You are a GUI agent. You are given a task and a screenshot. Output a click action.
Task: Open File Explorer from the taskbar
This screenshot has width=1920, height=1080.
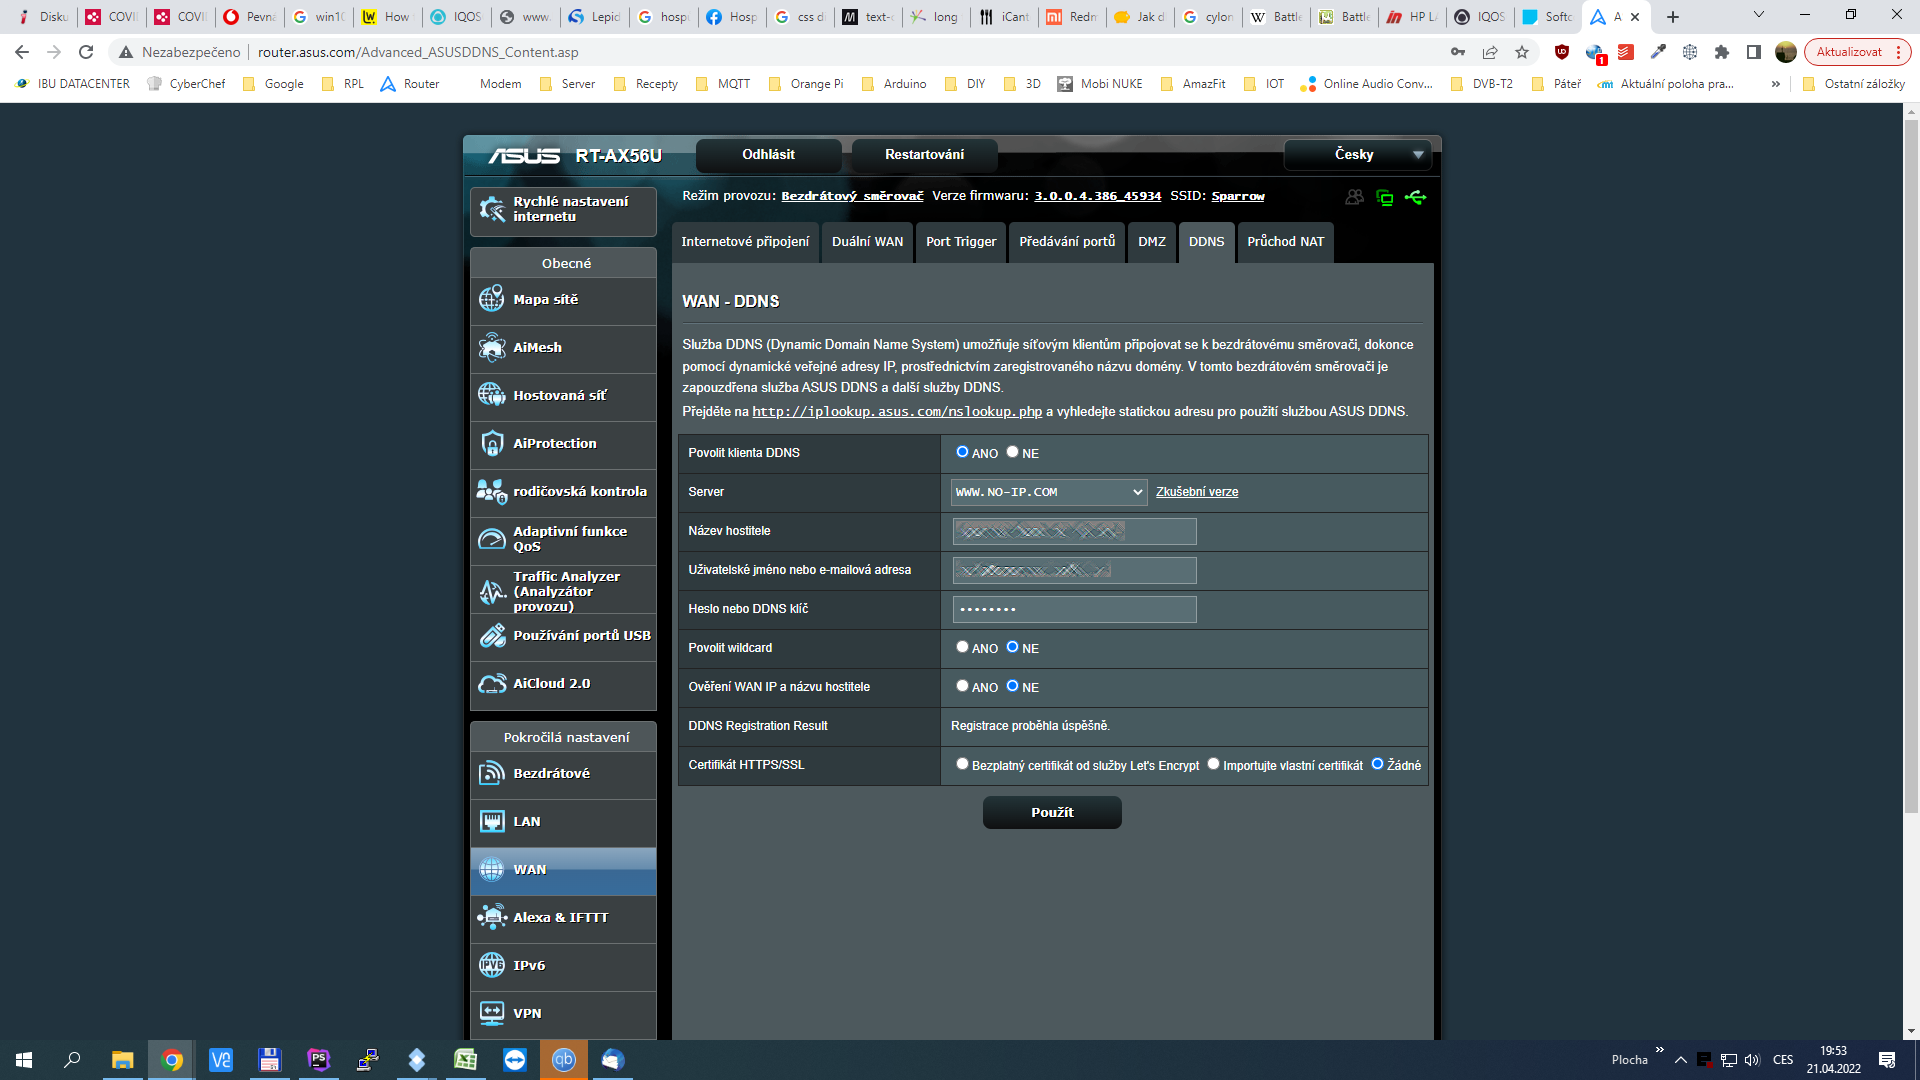tap(122, 1060)
